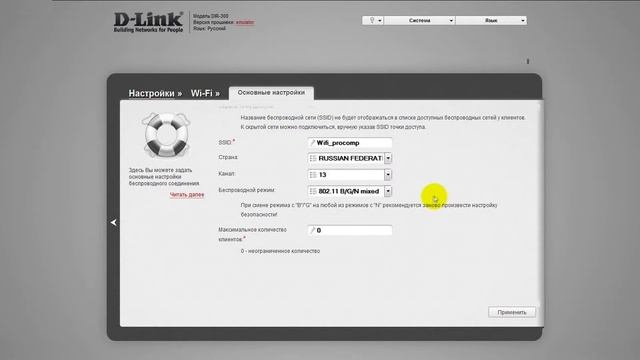Viewport: 640px width, 360px height.
Task: Click the text Язык: Русский
Action: tap(209, 29)
